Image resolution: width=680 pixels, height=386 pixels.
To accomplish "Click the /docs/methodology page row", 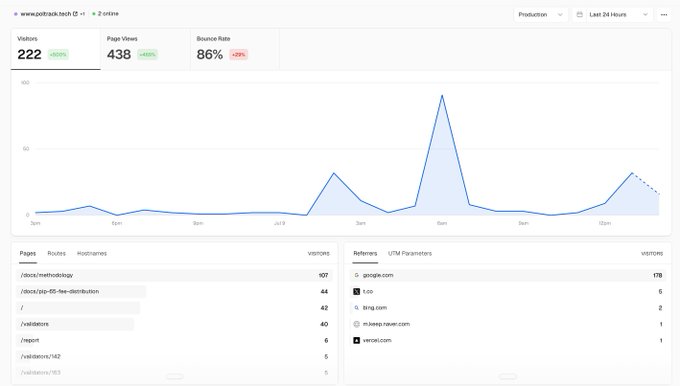I will pyautogui.click(x=174, y=275).
